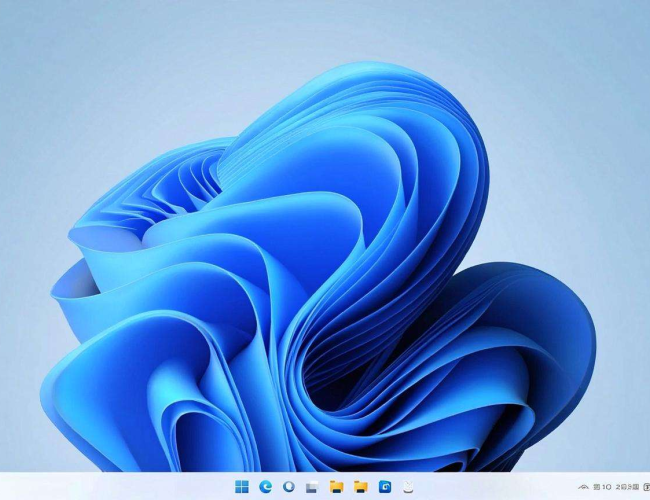Open Task View from the taskbar

(x=312, y=487)
